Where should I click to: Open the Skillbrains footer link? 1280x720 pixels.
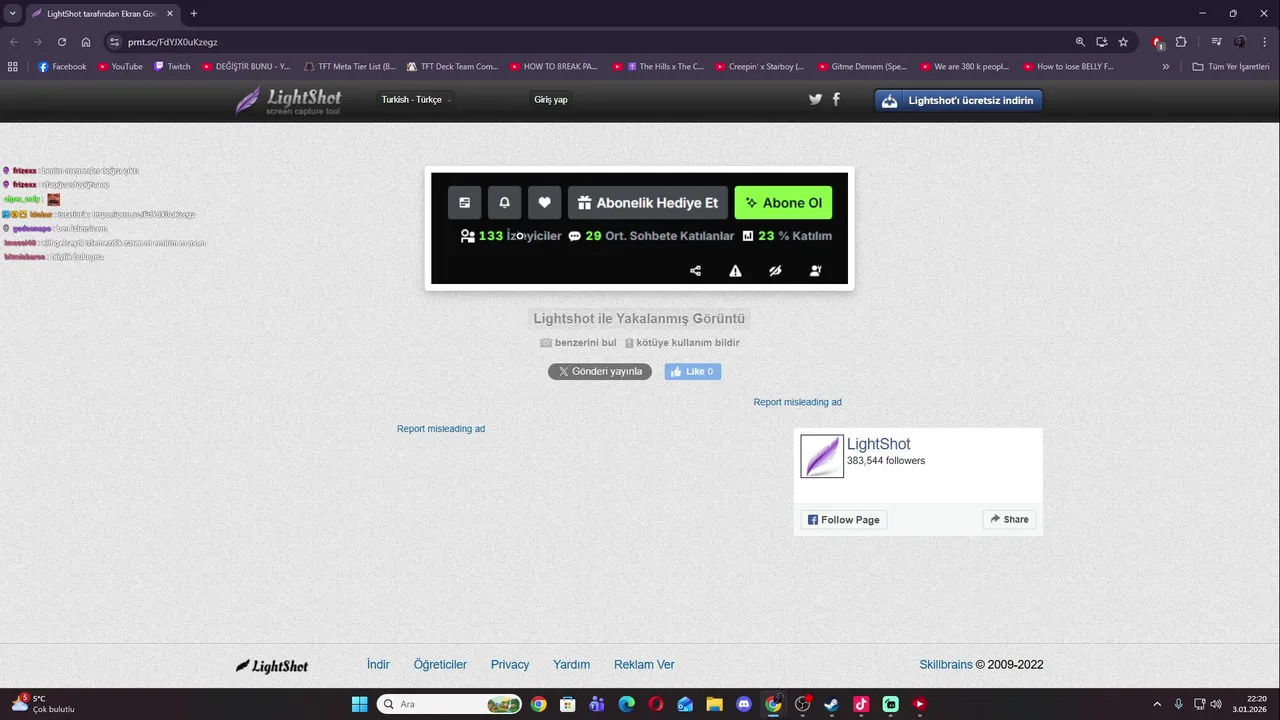tap(946, 665)
